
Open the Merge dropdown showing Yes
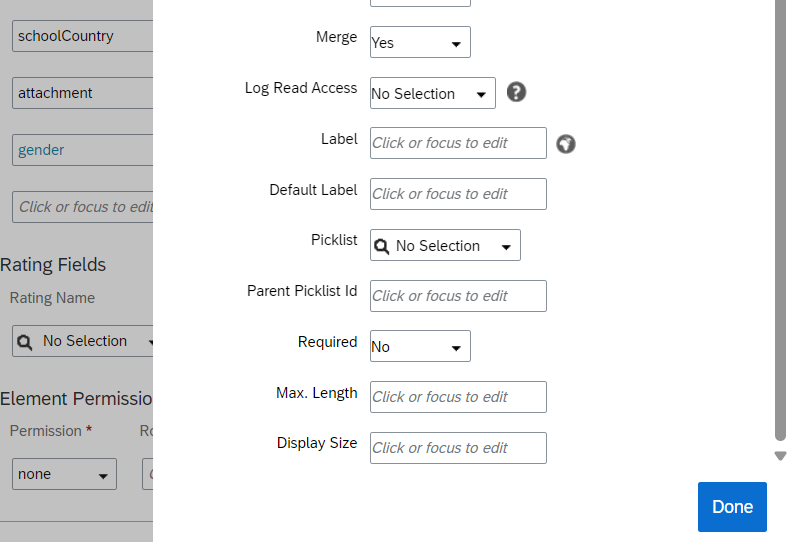click(x=420, y=42)
